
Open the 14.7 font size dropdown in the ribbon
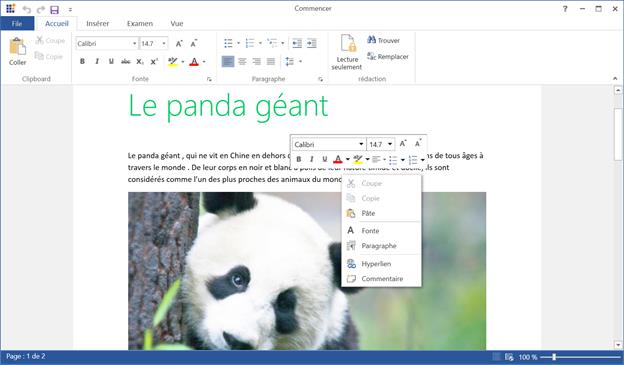click(164, 43)
